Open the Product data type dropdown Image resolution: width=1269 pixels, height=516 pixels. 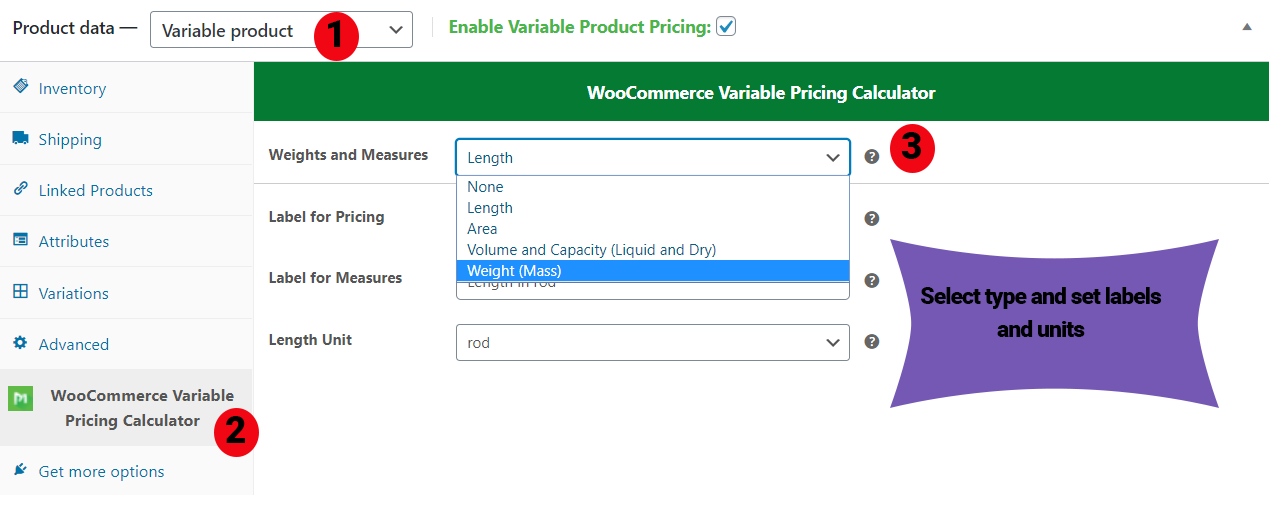[281, 30]
